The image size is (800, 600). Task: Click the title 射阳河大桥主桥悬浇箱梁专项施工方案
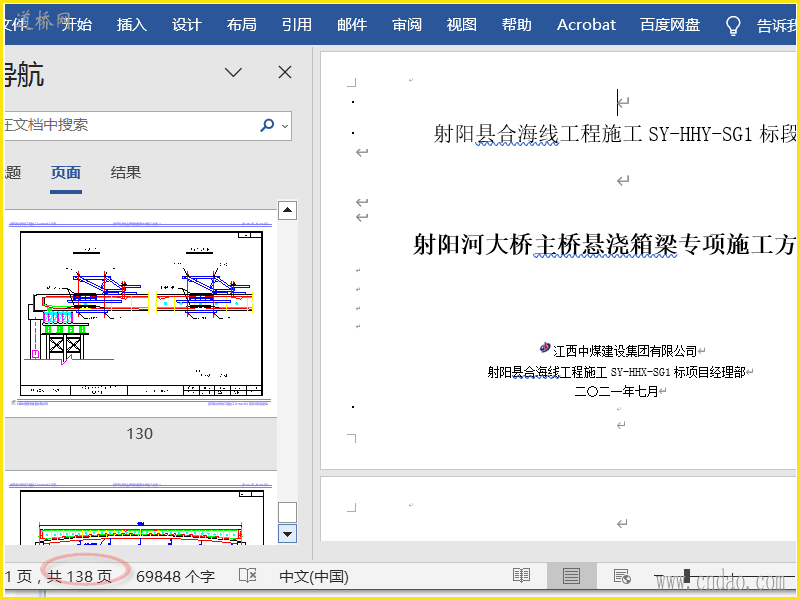point(604,245)
